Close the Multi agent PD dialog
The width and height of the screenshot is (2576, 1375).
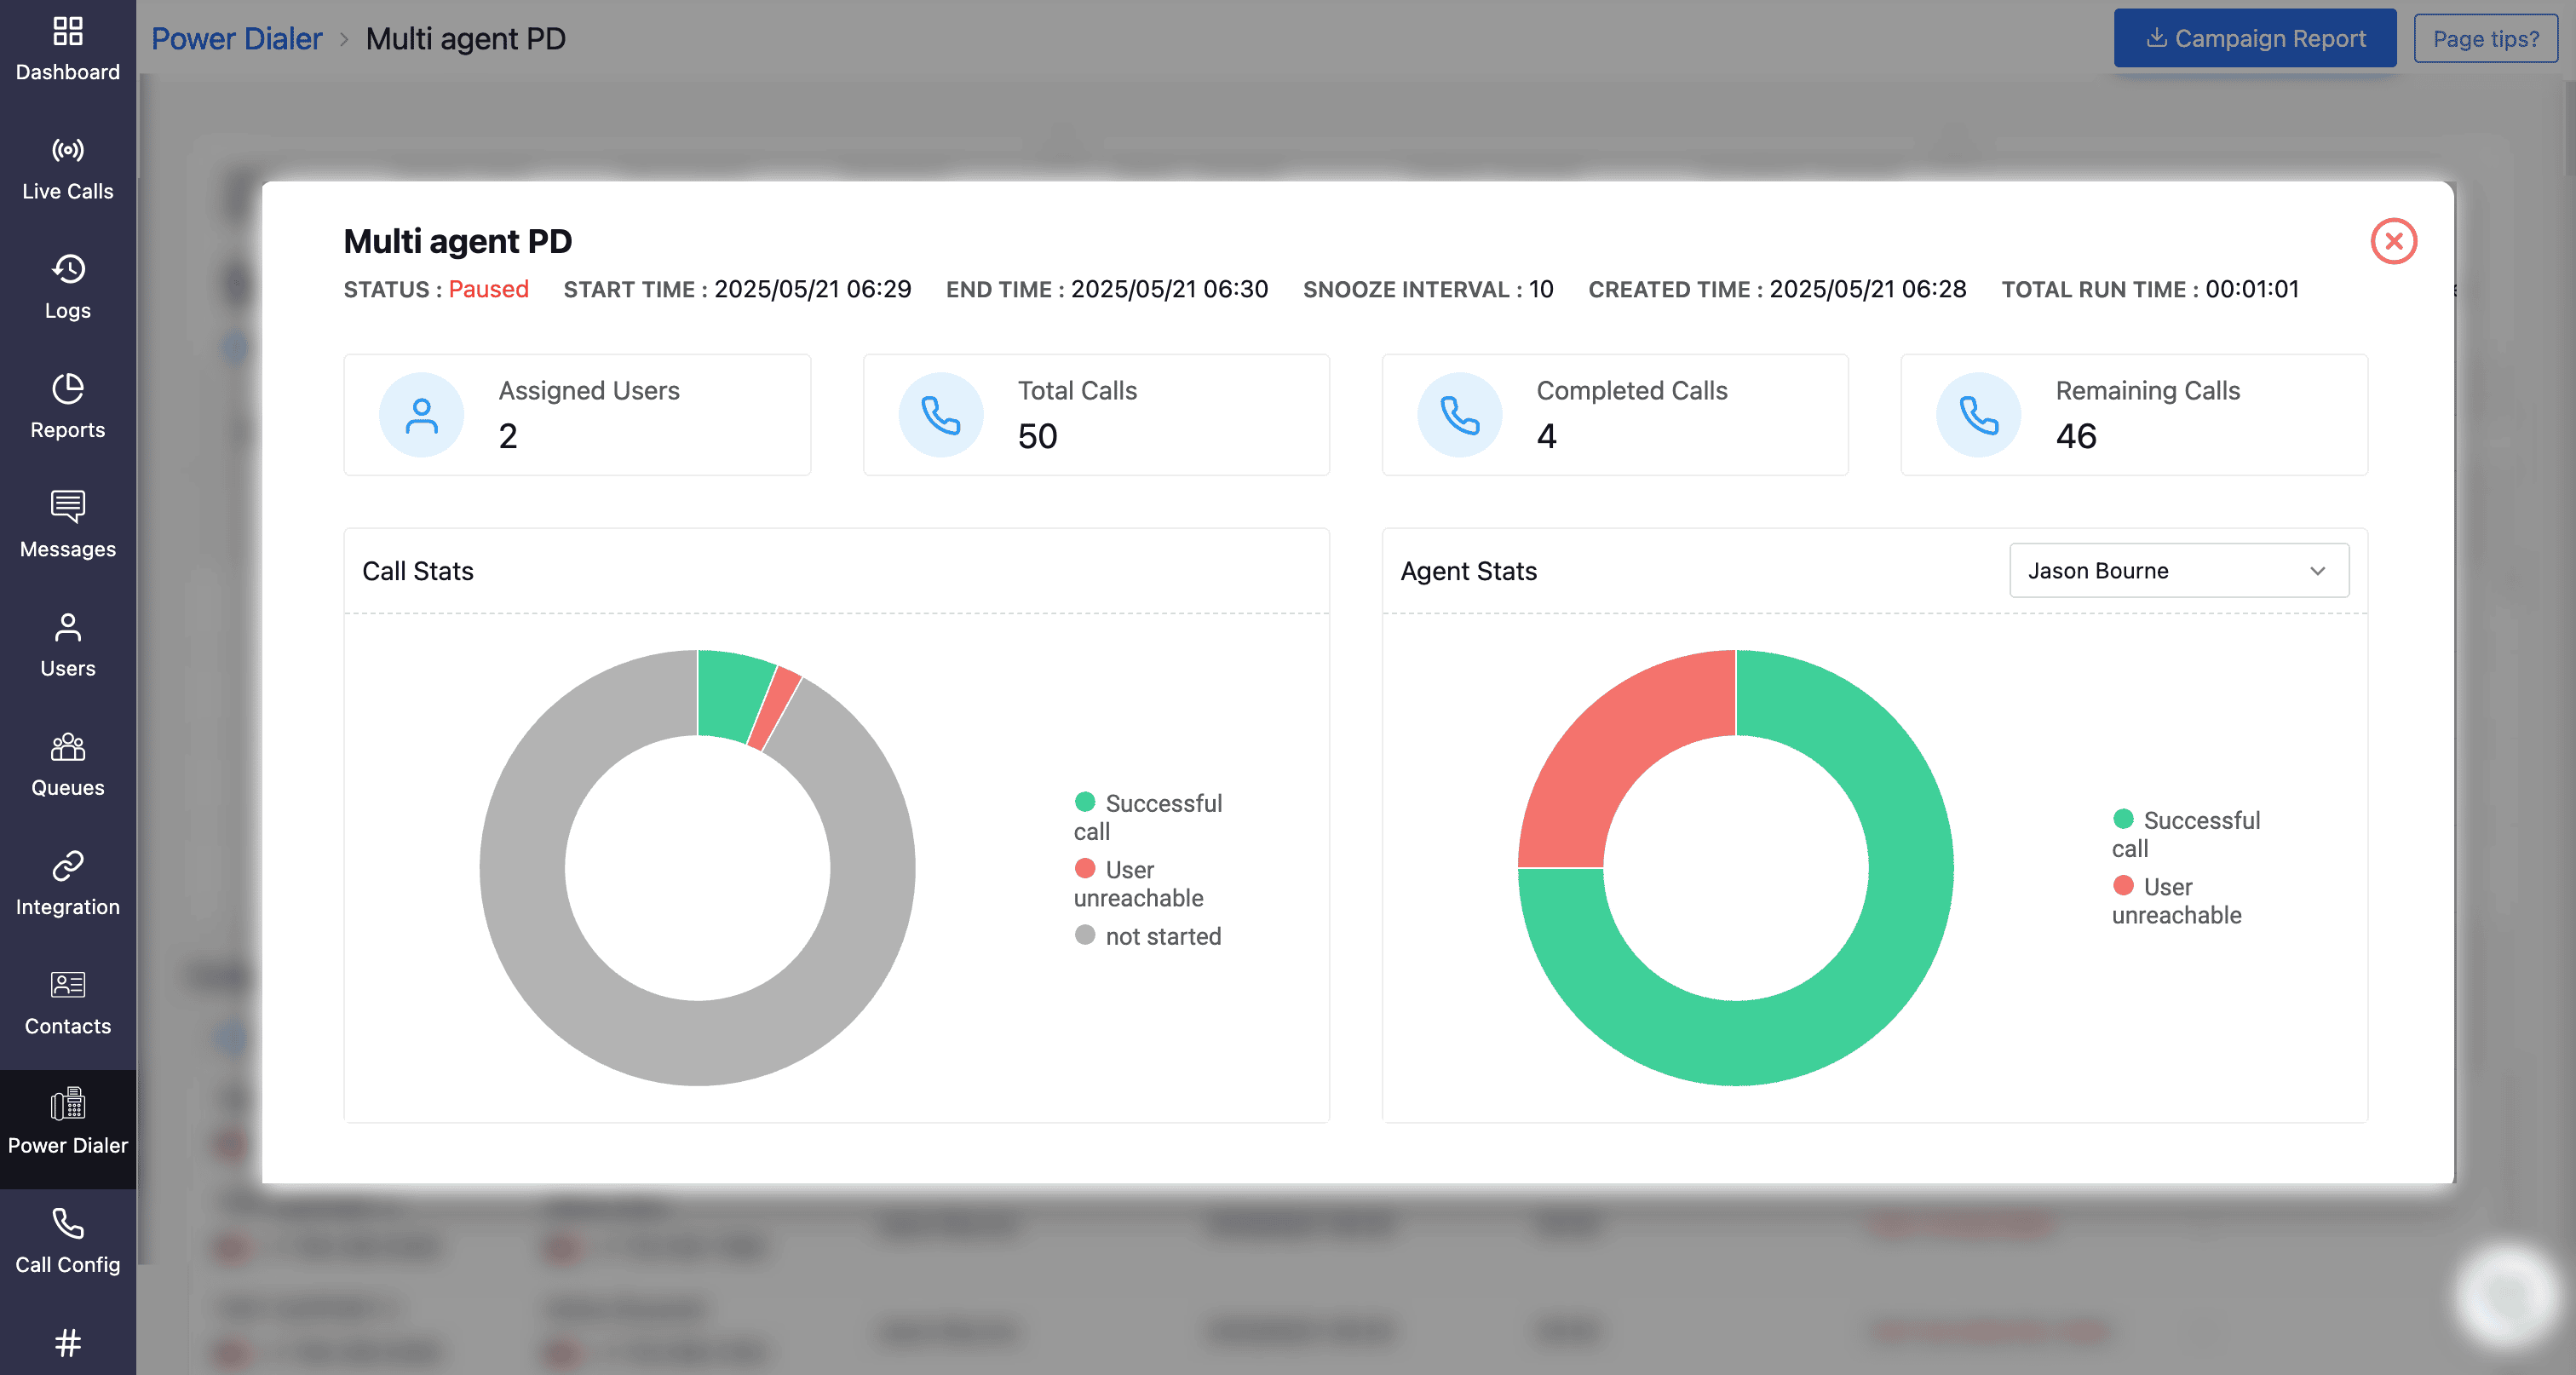pos(2393,241)
